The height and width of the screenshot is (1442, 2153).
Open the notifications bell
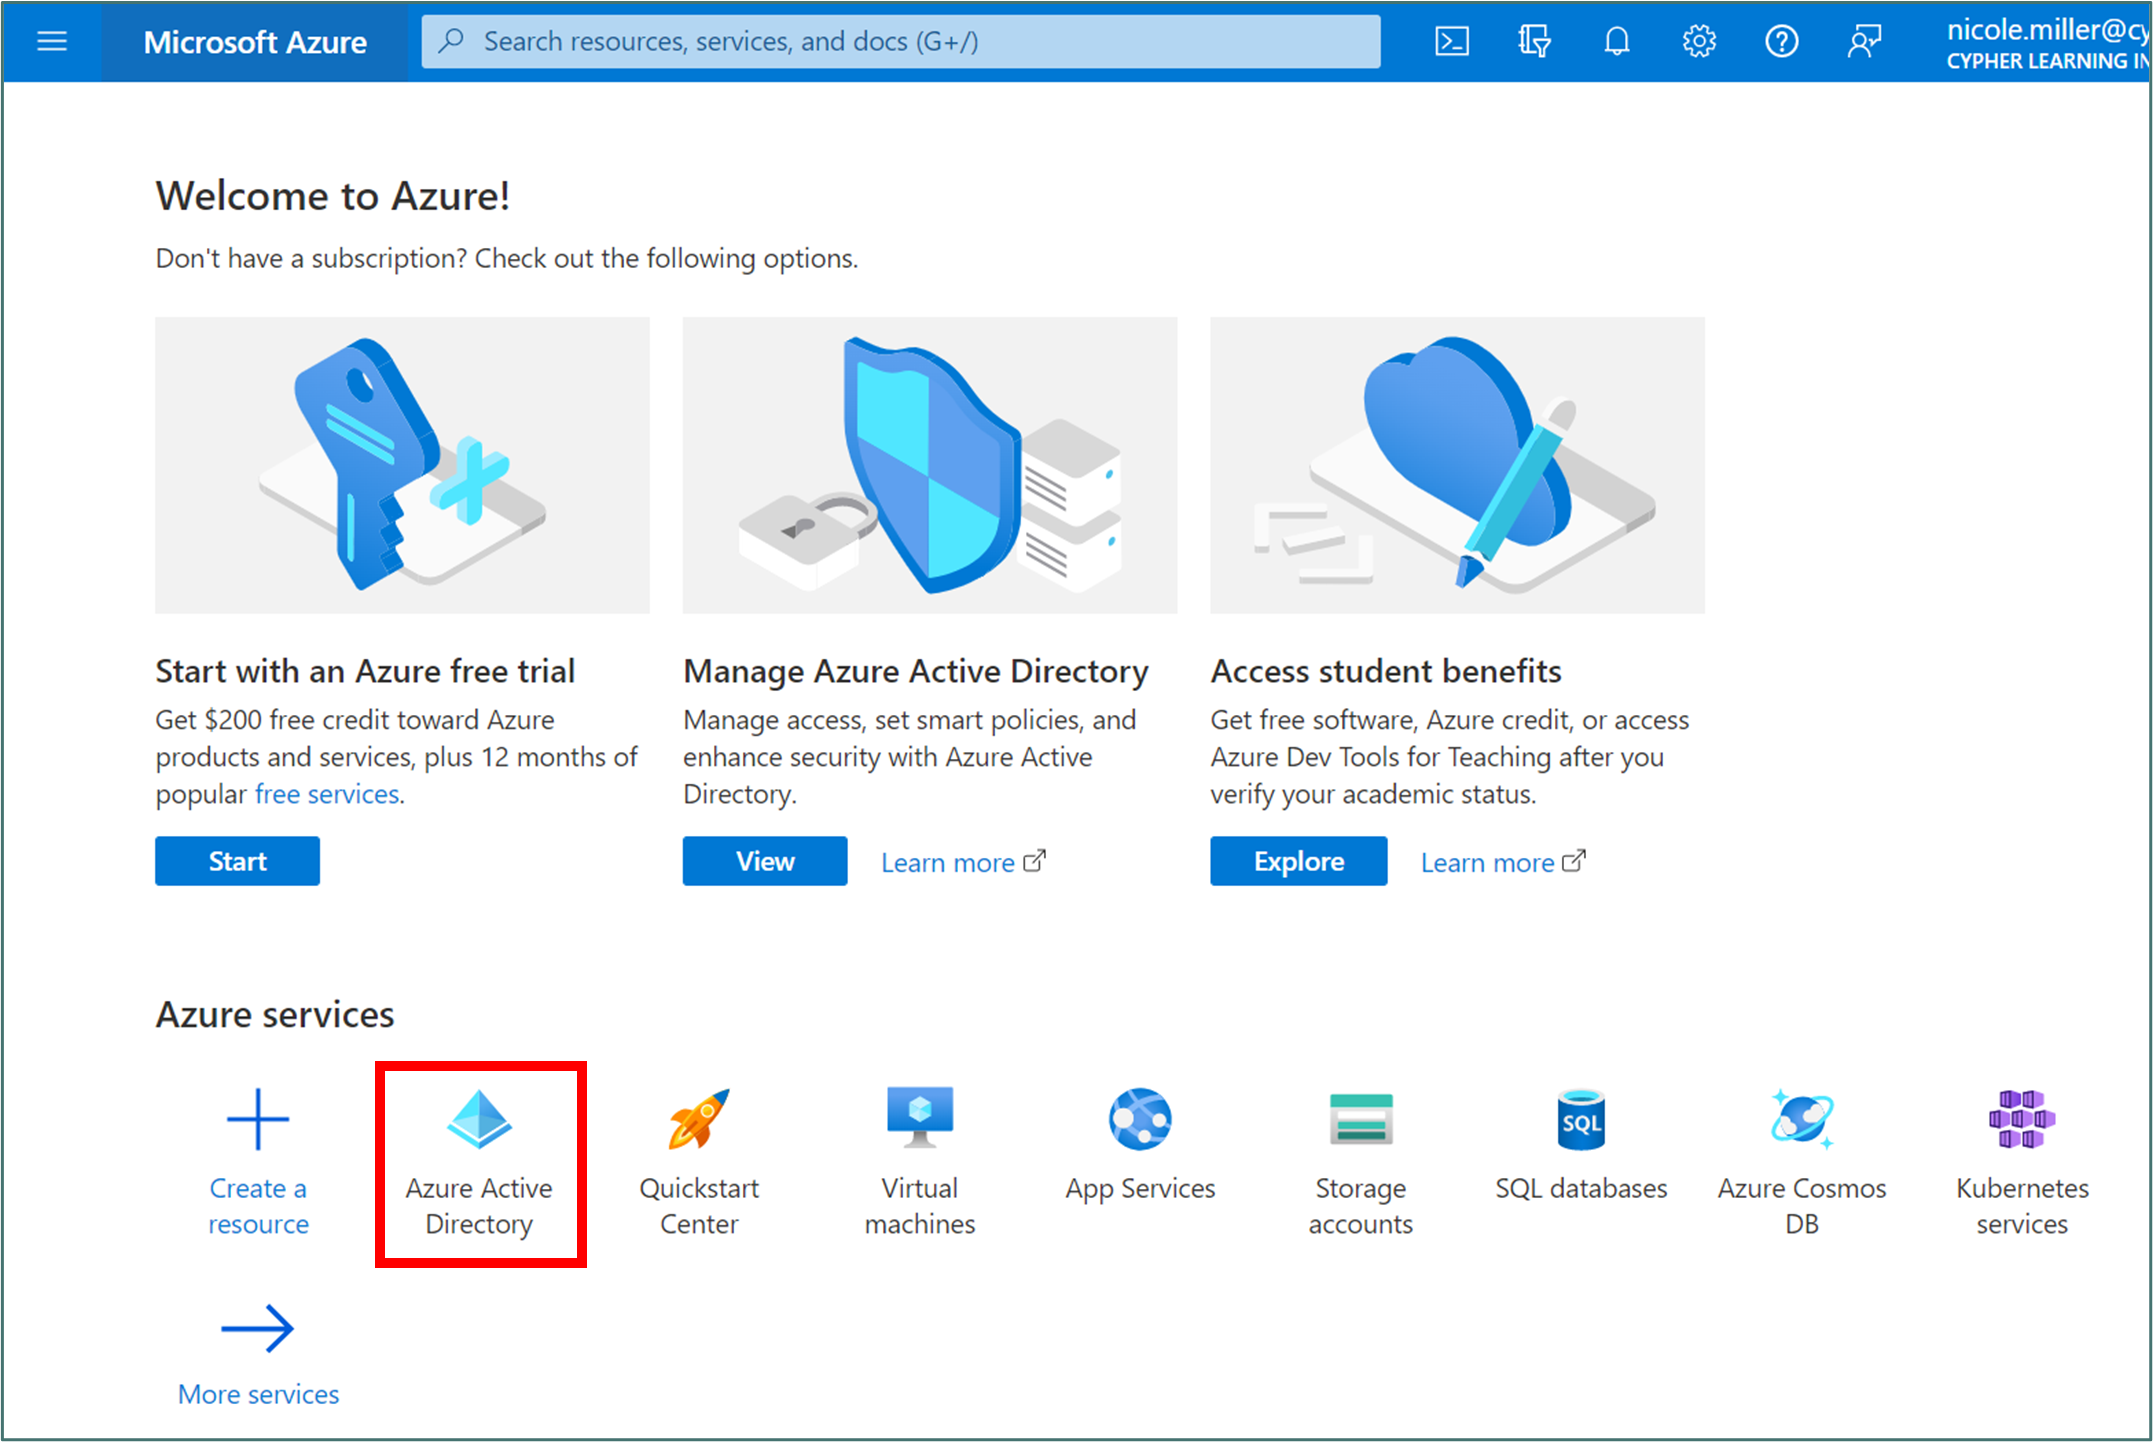pos(1617,41)
